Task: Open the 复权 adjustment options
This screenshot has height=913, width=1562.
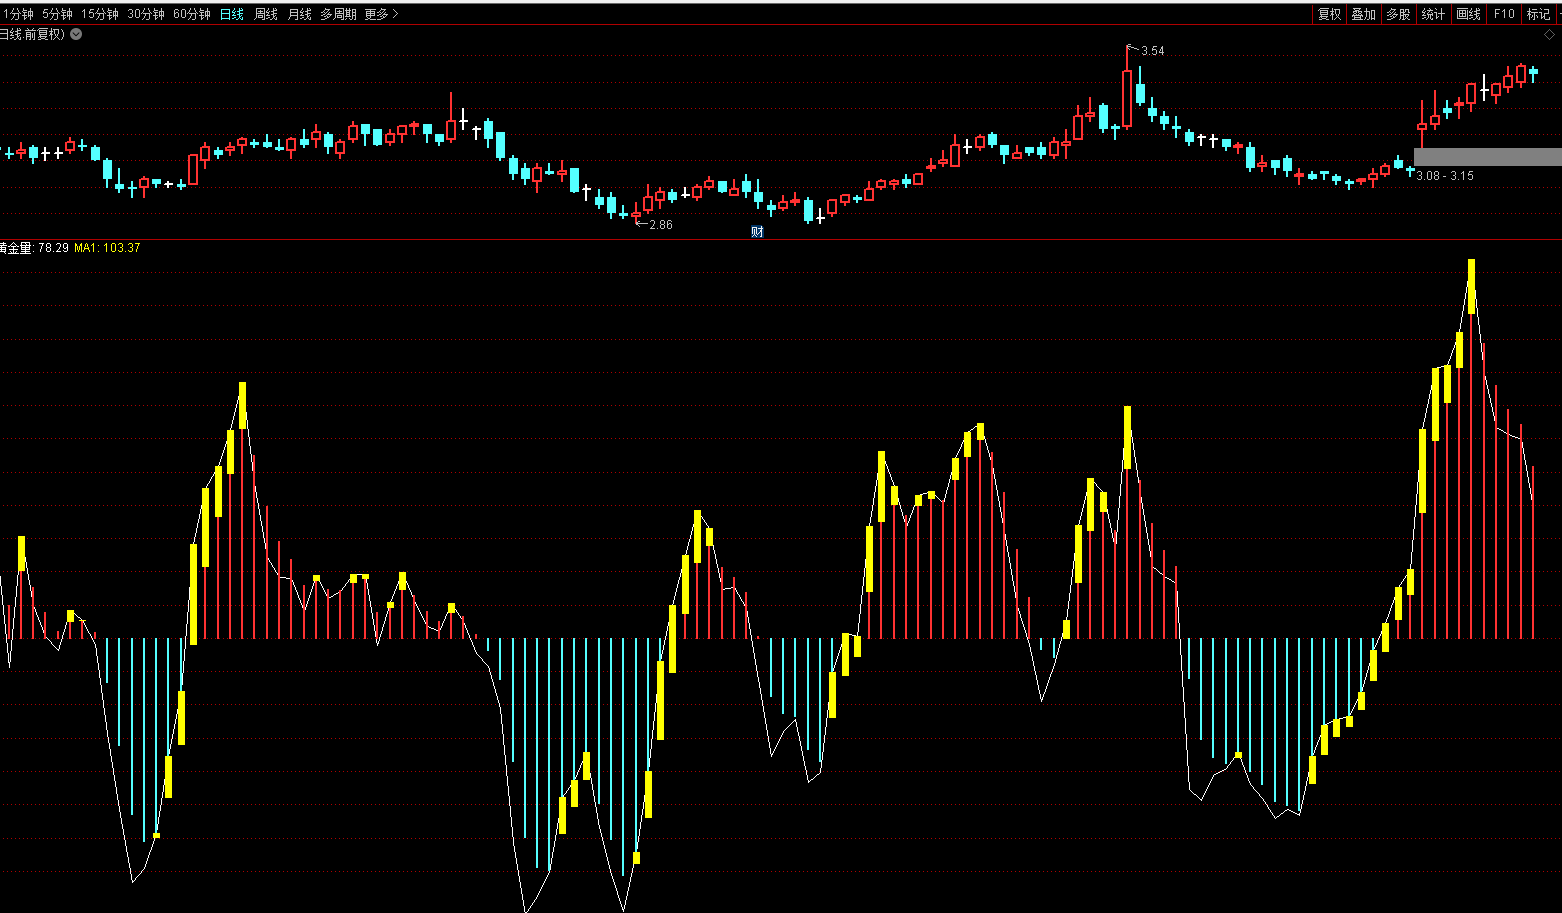Action: [x=1329, y=14]
